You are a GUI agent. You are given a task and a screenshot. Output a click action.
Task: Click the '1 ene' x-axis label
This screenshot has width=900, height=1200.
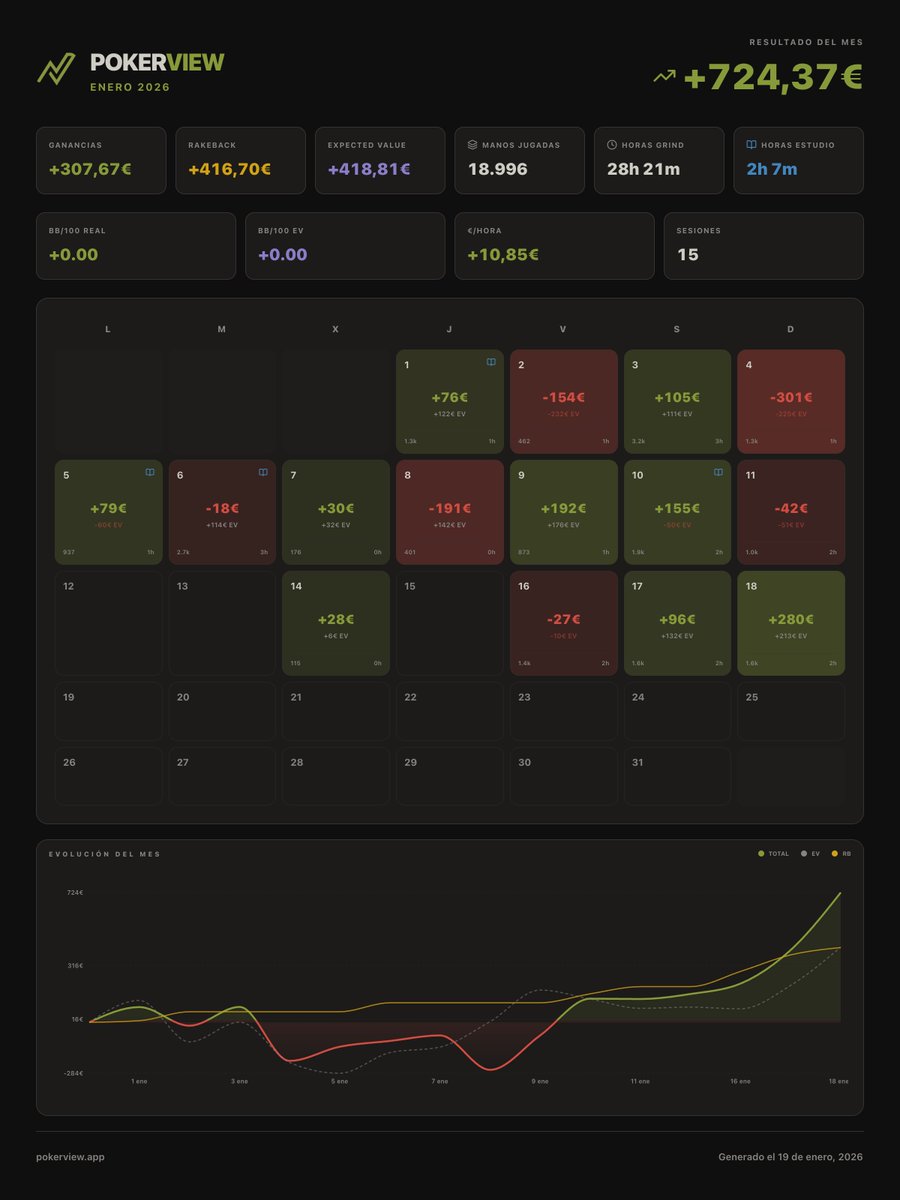140,1081
